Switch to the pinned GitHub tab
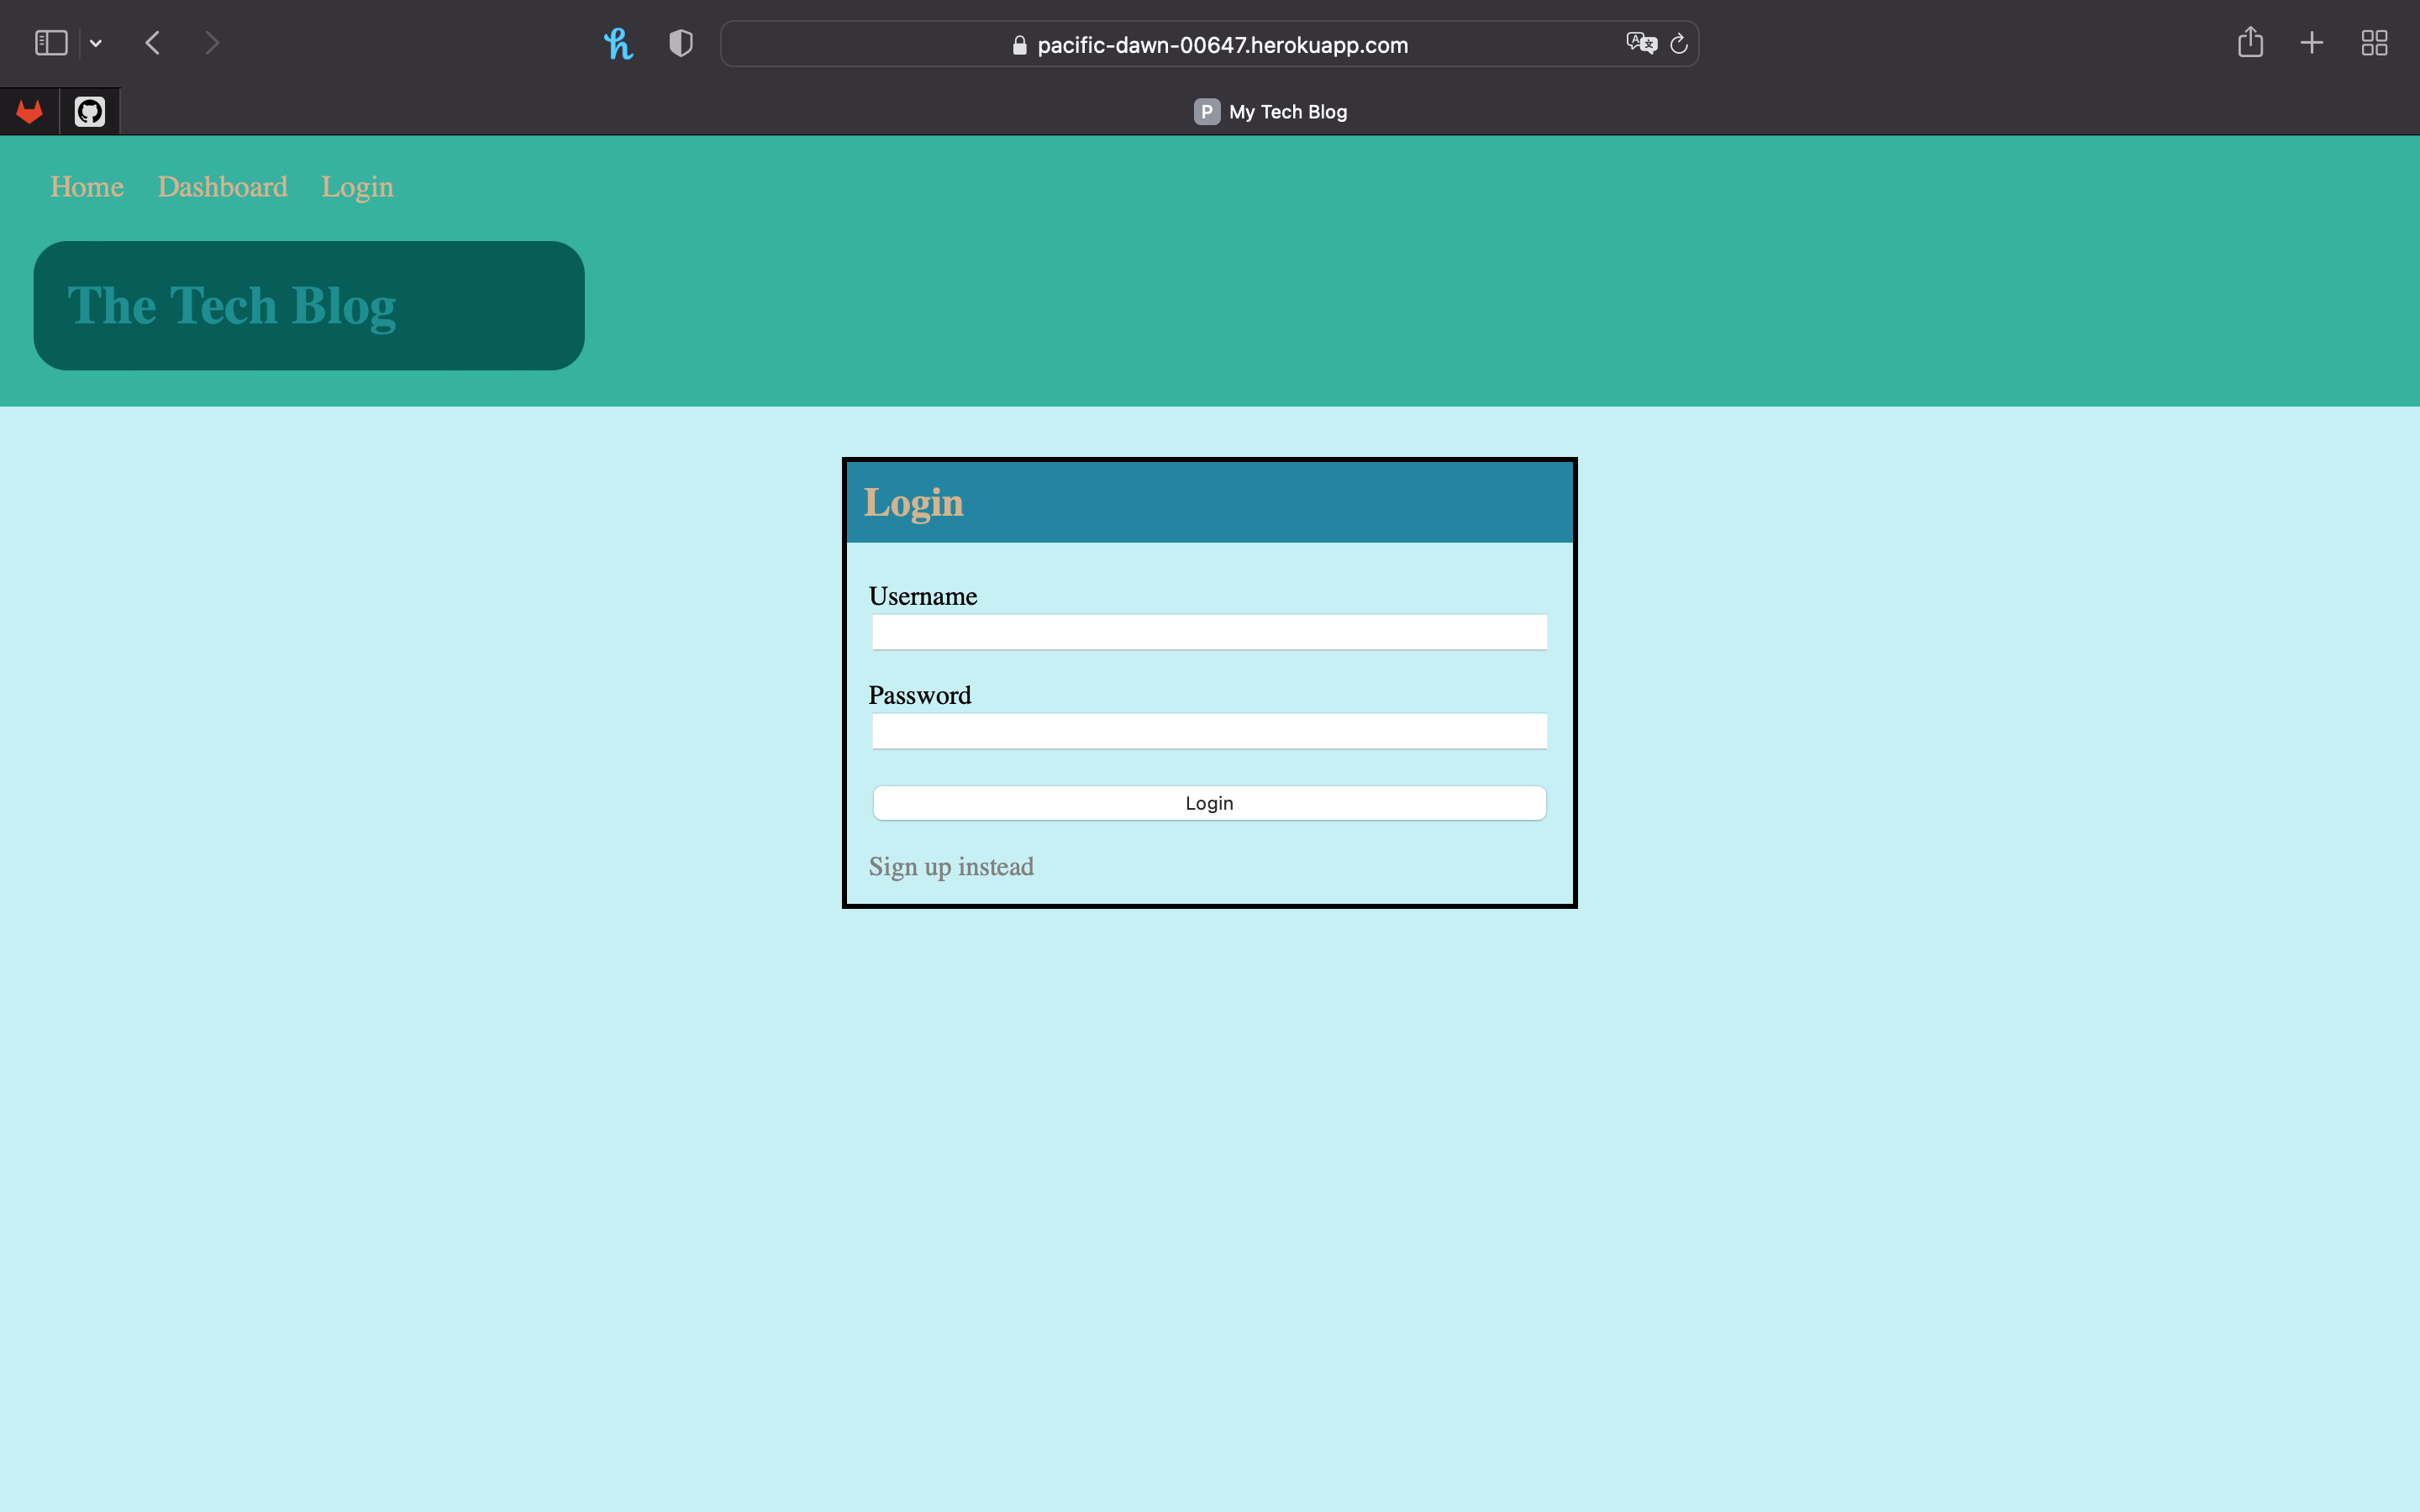2420x1512 pixels. [90, 111]
